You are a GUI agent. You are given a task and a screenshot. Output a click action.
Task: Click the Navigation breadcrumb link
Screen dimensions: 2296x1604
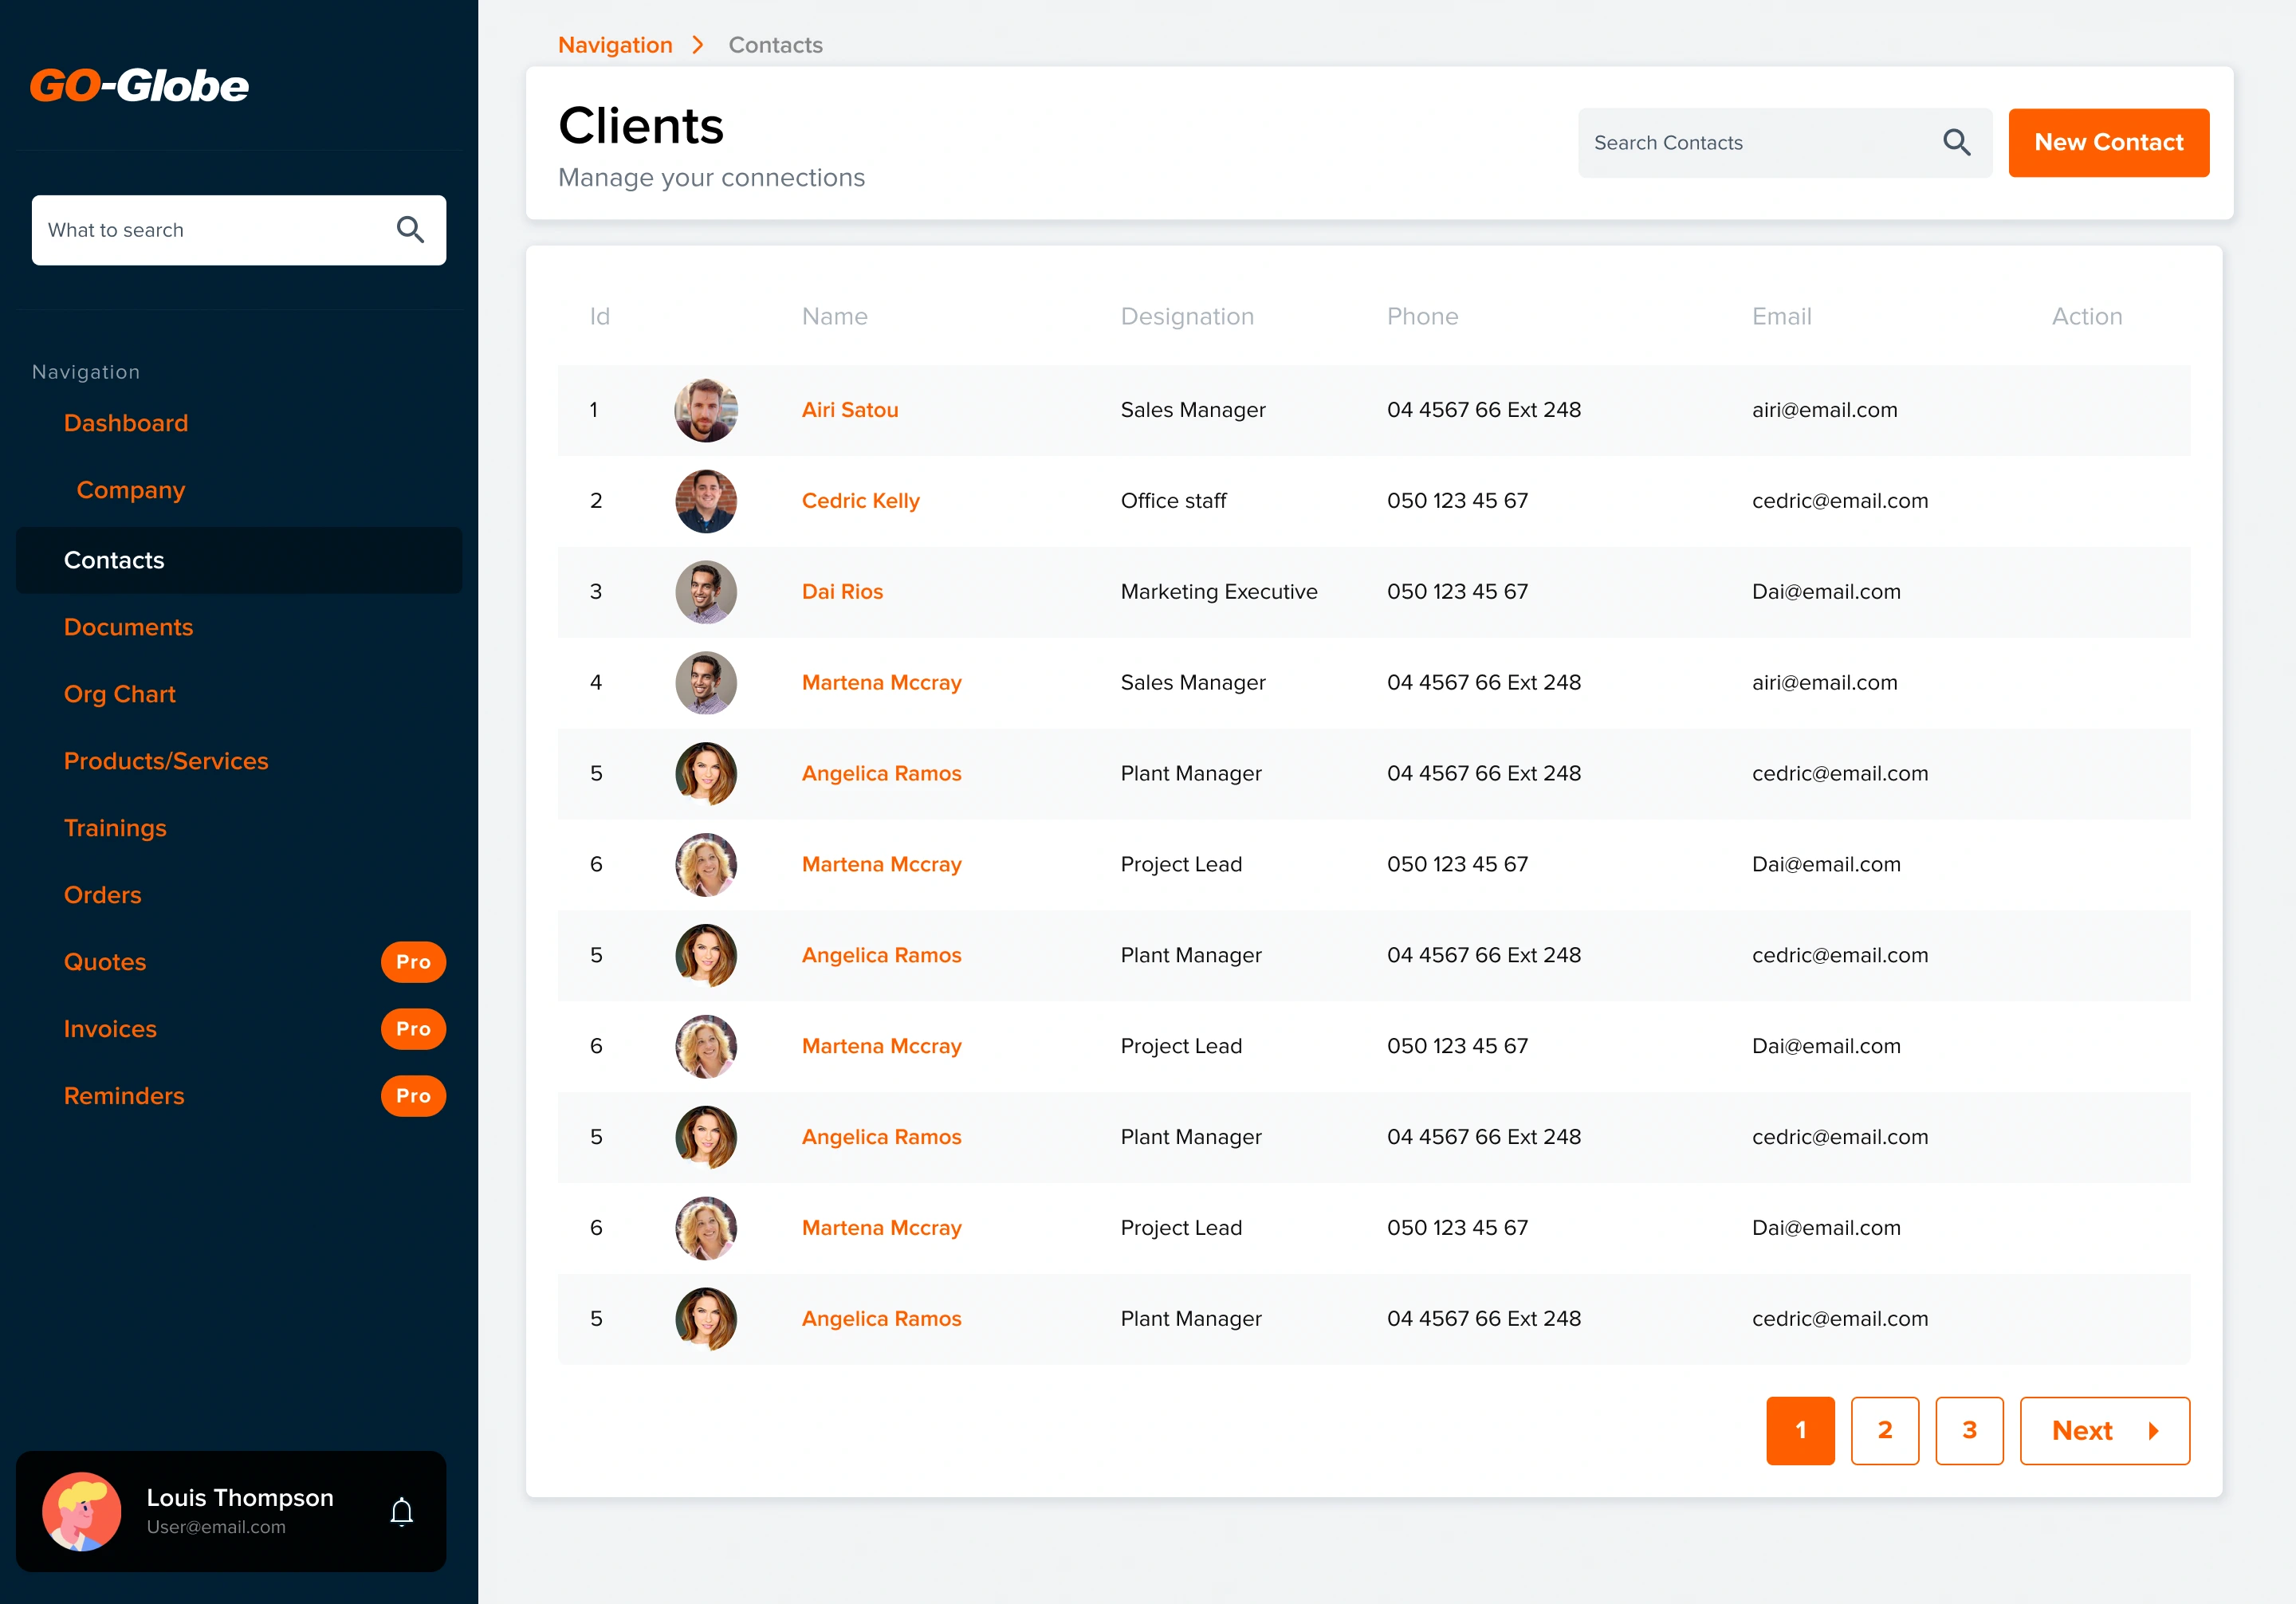pyautogui.click(x=615, y=45)
